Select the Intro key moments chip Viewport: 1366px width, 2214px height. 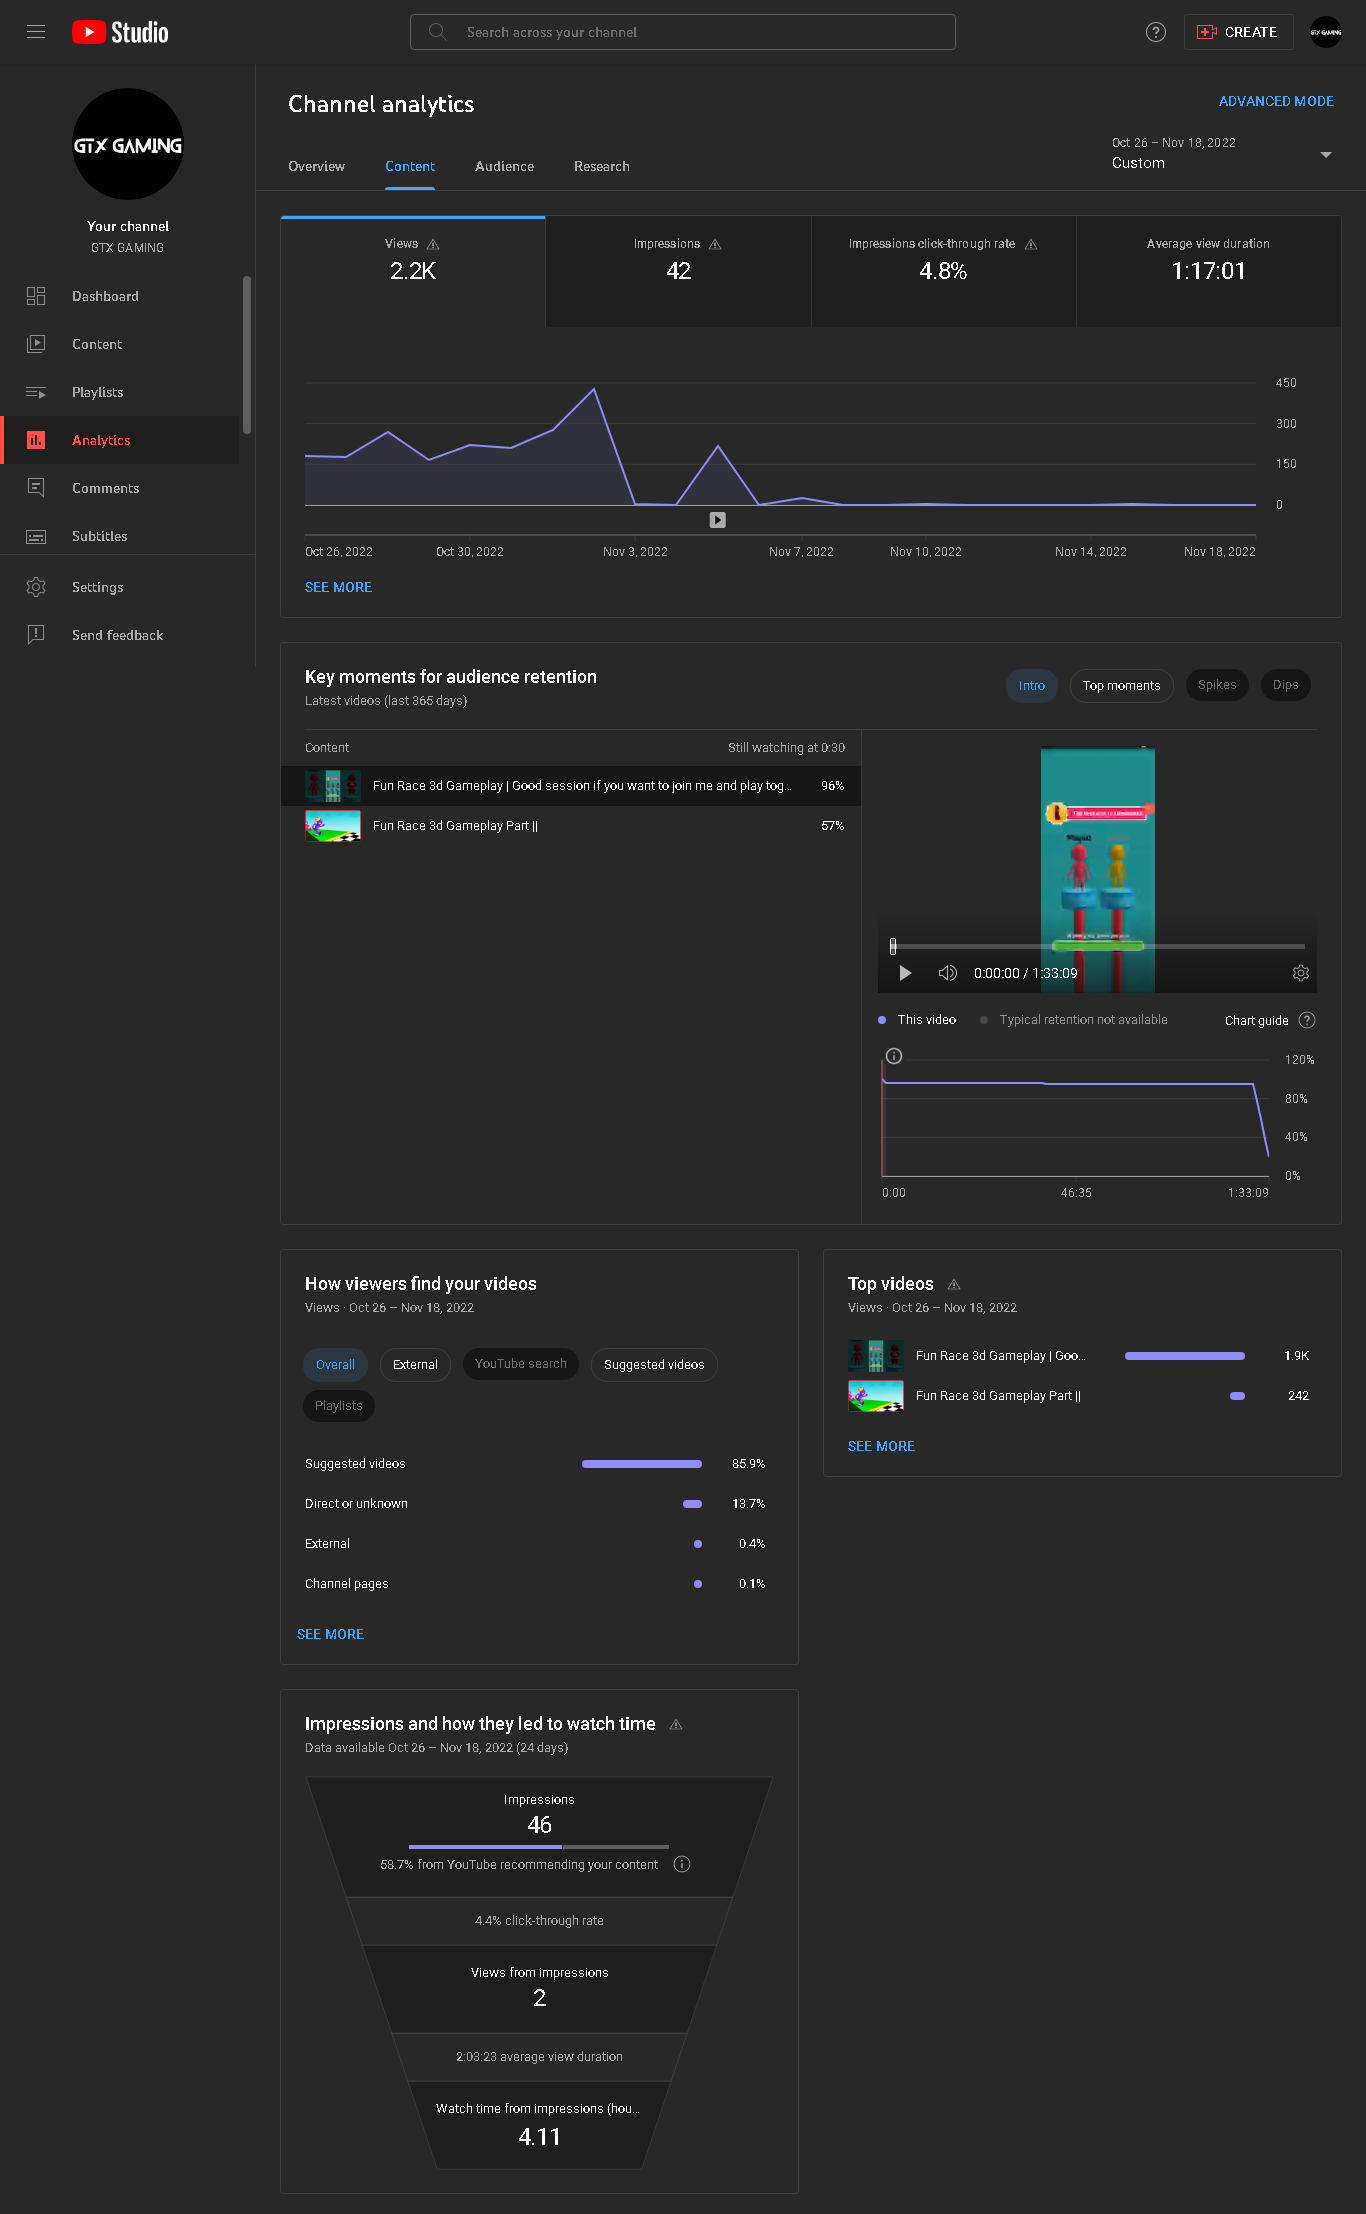click(x=1032, y=685)
